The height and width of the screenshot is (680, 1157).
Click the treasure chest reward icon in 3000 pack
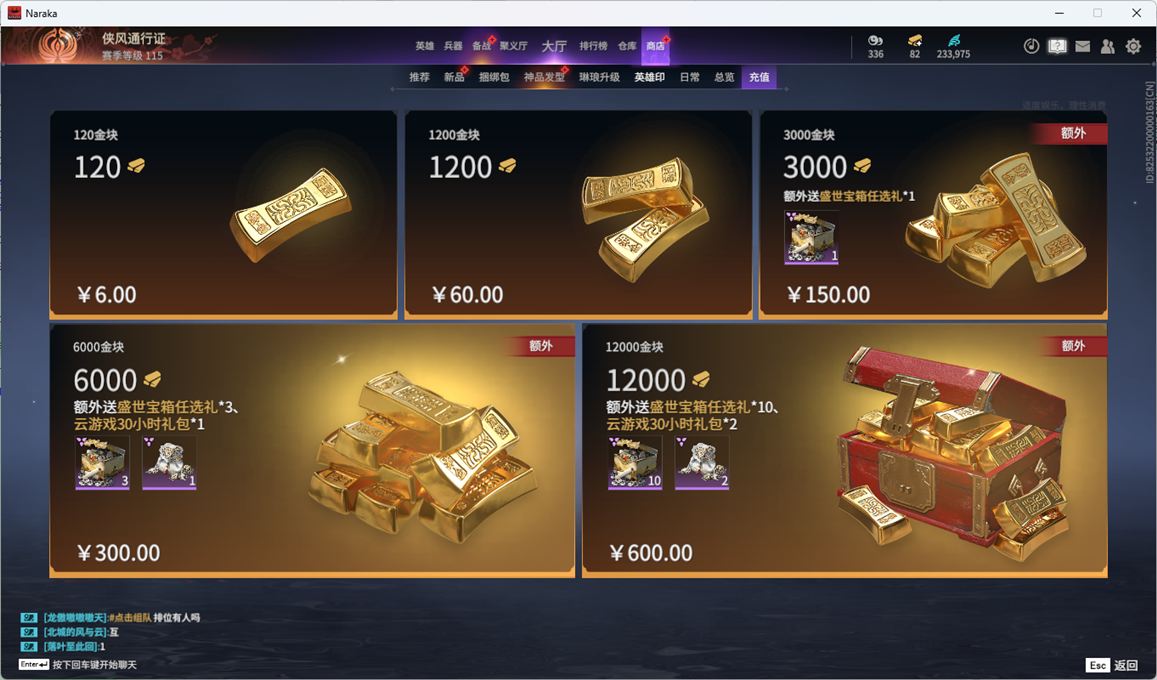(812, 237)
